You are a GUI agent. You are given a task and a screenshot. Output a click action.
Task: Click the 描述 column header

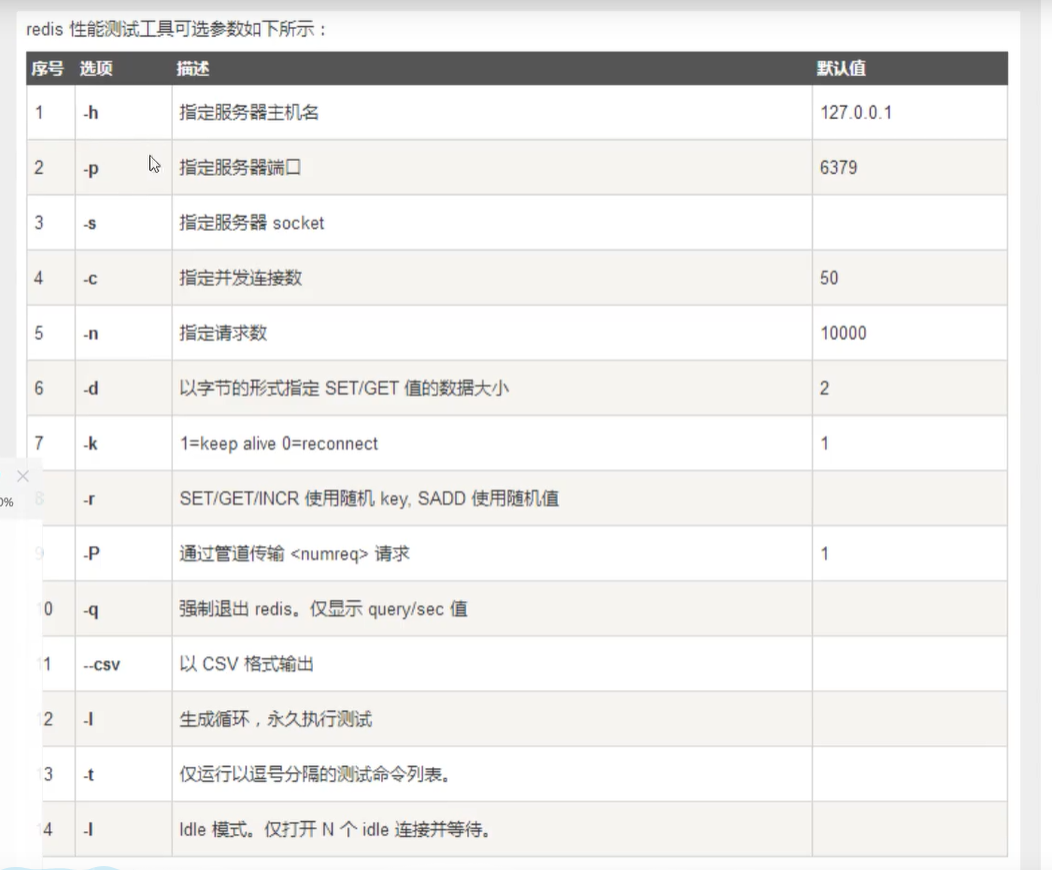pyautogui.click(x=193, y=68)
